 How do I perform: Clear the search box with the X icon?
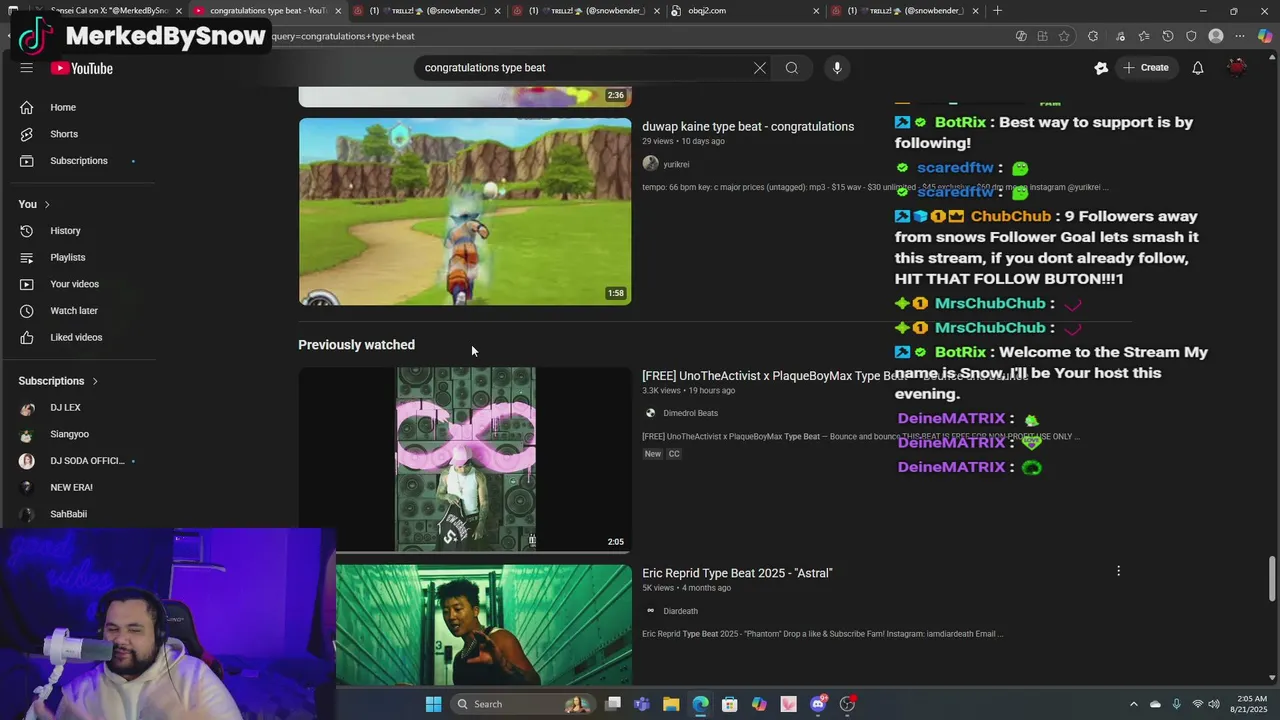760,68
